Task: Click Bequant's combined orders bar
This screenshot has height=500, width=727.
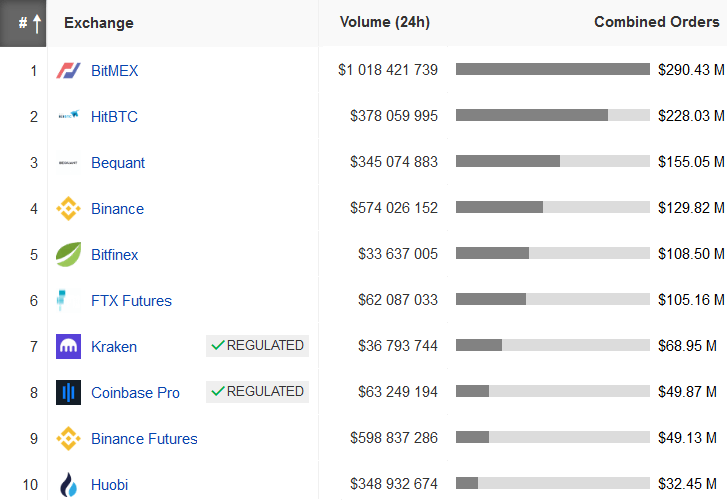Action: (x=553, y=161)
